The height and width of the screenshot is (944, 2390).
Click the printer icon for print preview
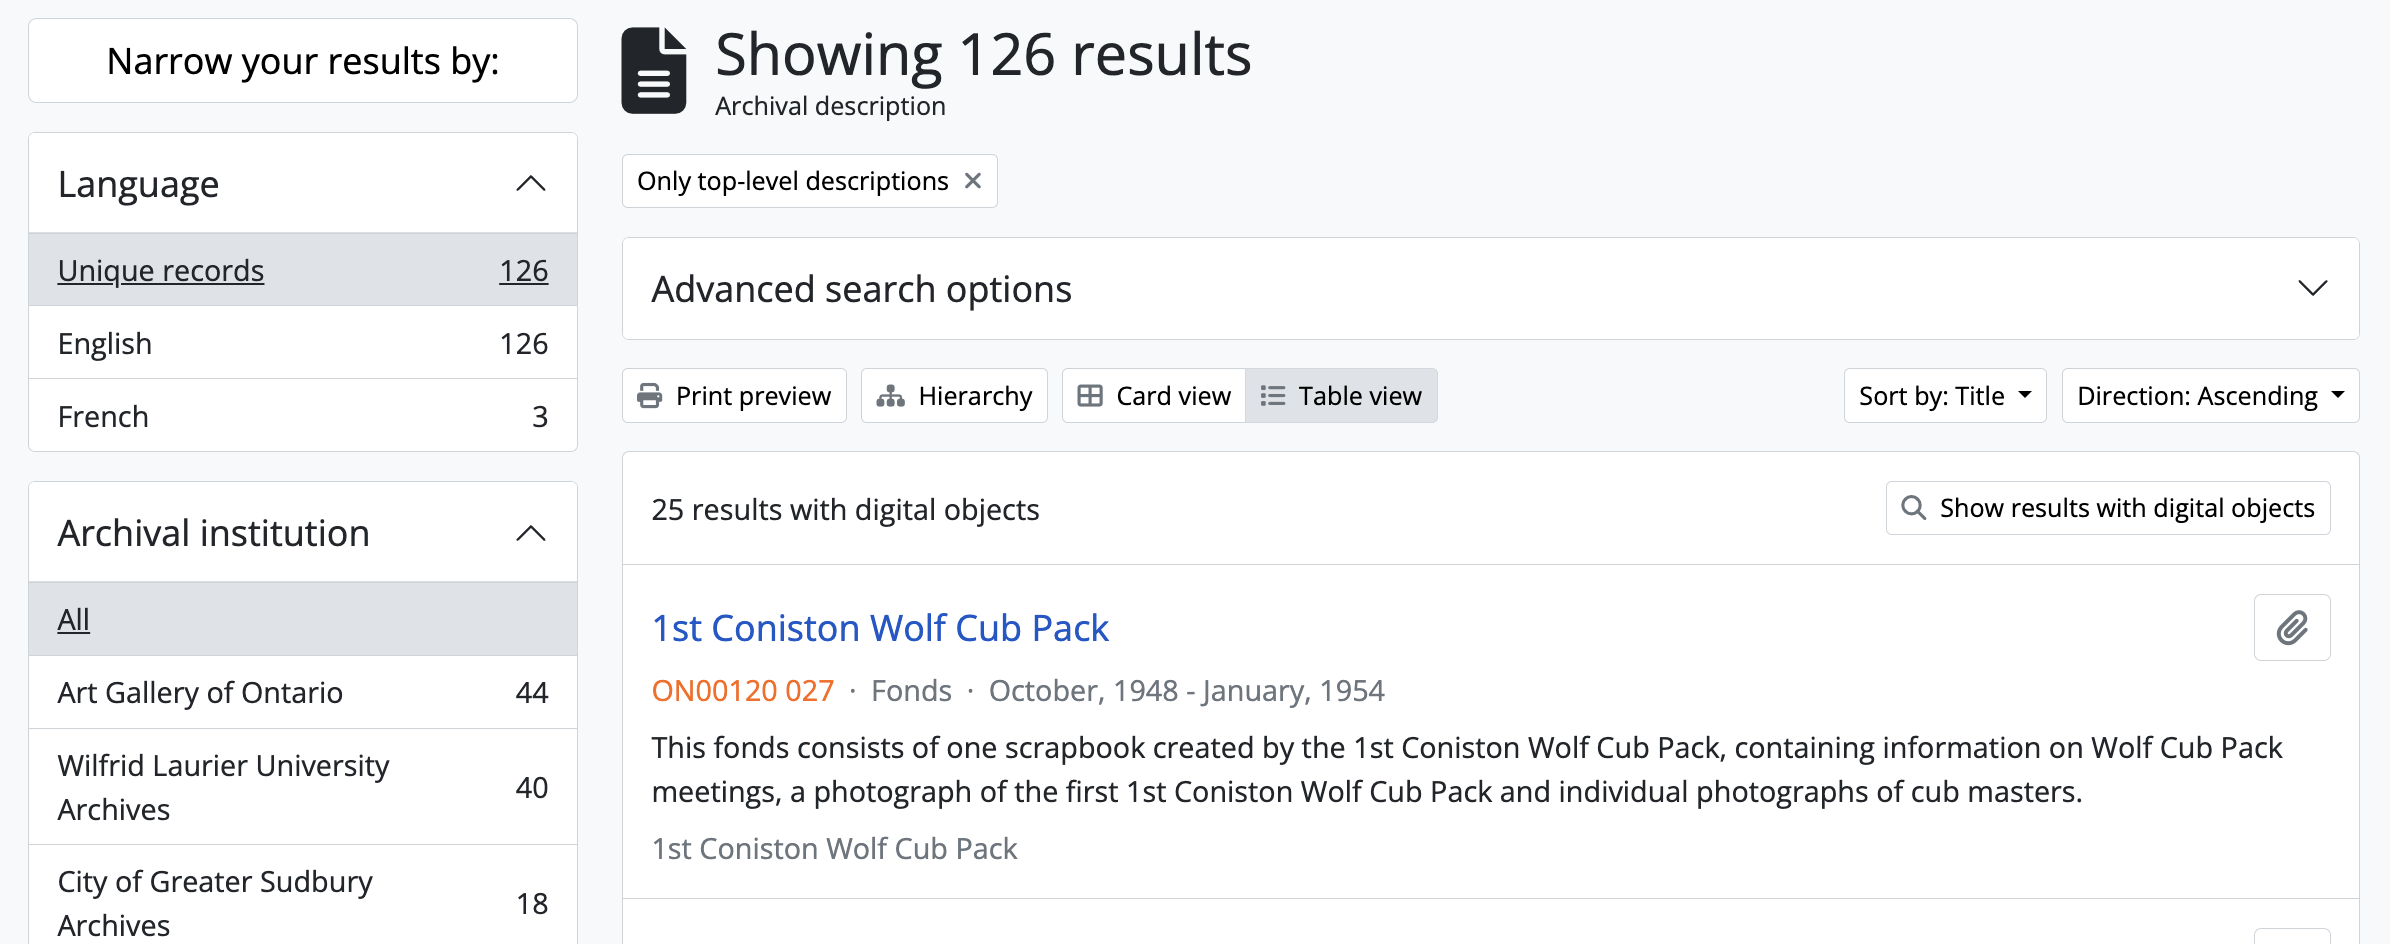click(650, 396)
